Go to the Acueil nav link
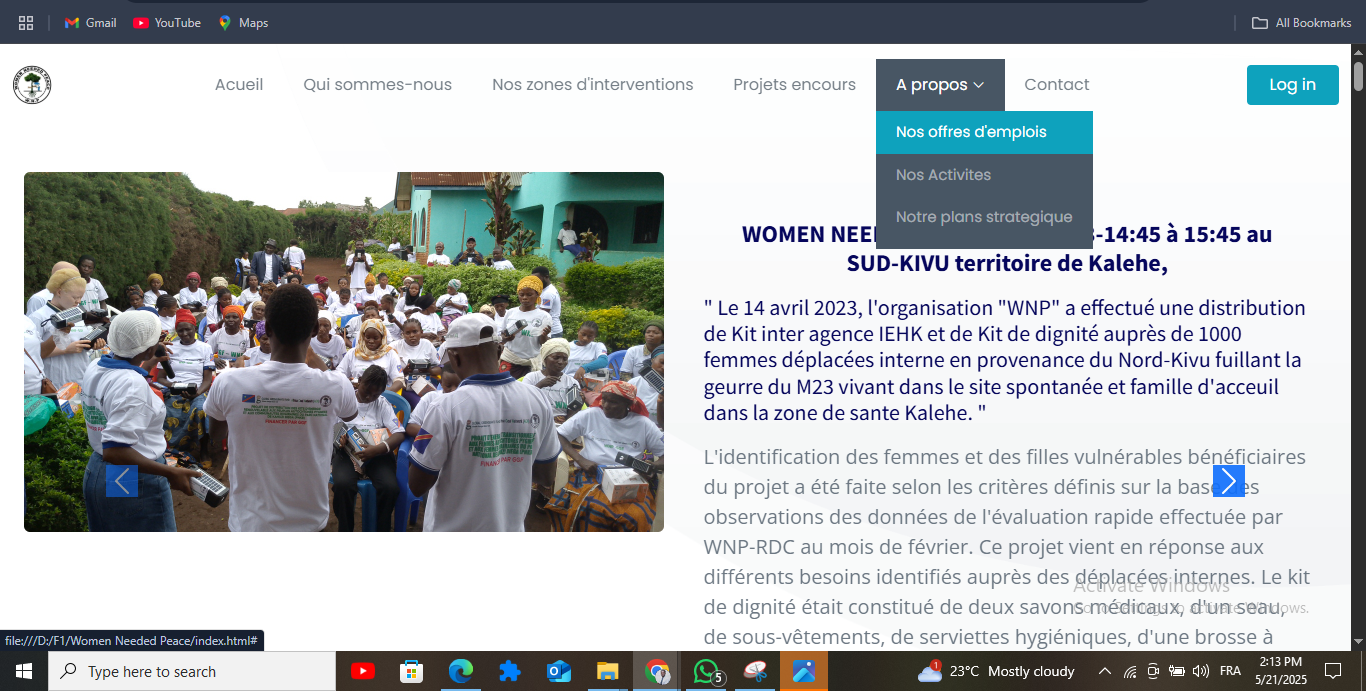 239,85
